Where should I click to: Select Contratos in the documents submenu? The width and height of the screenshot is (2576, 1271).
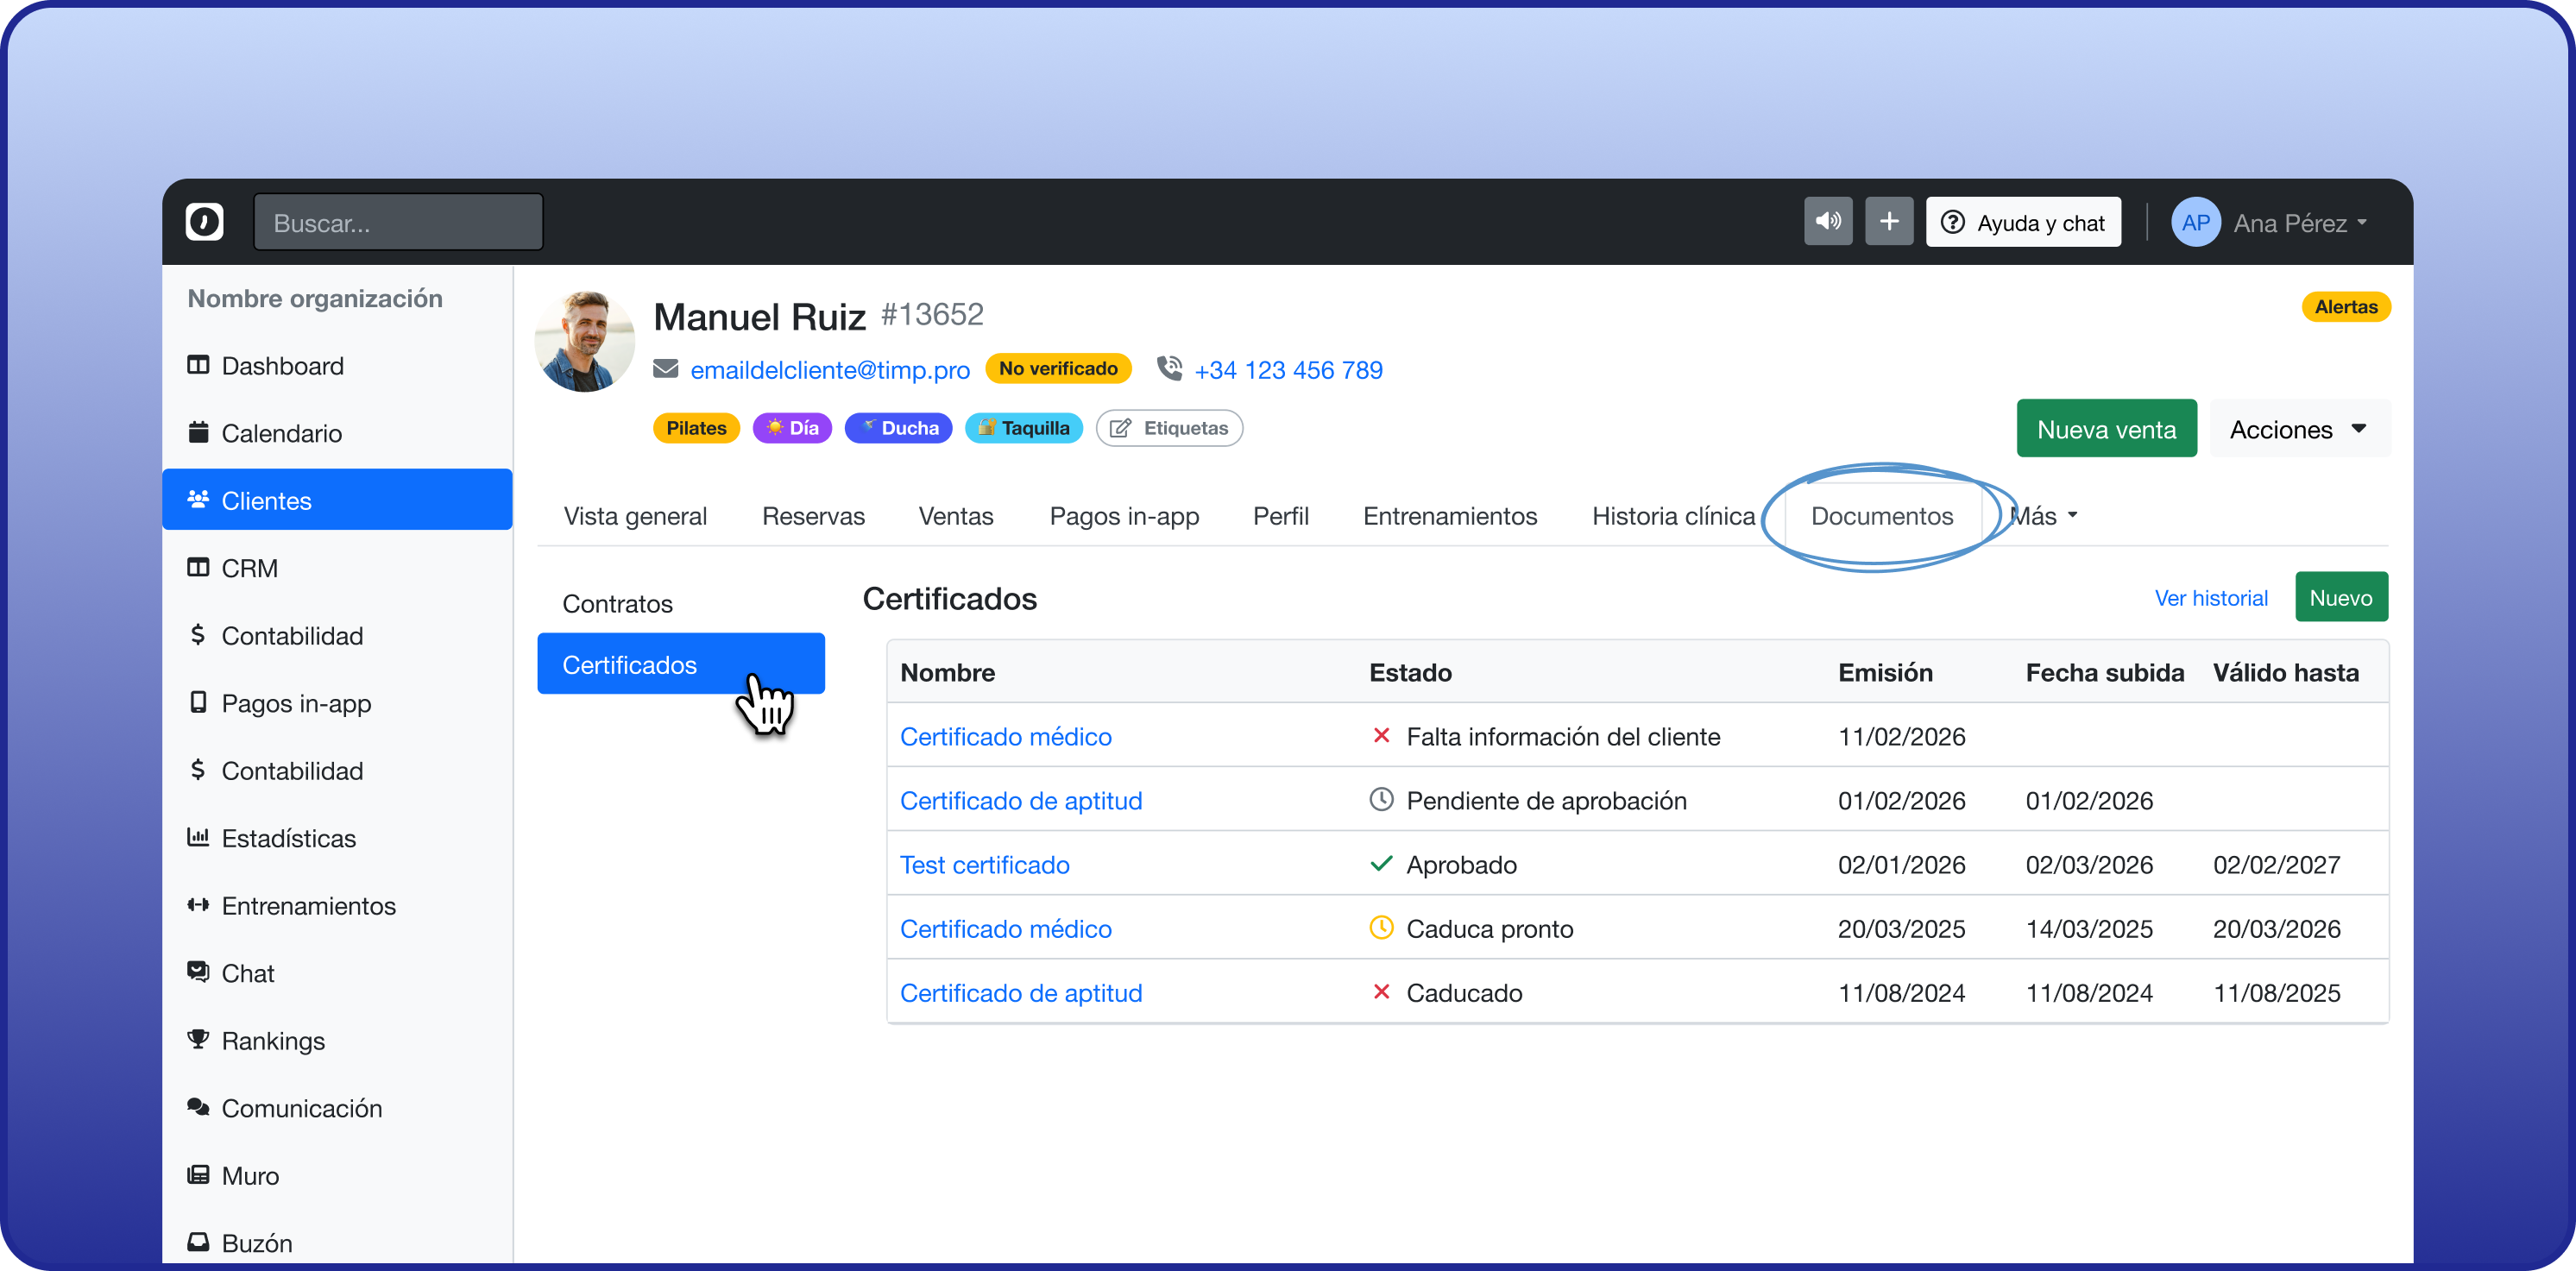click(x=617, y=603)
